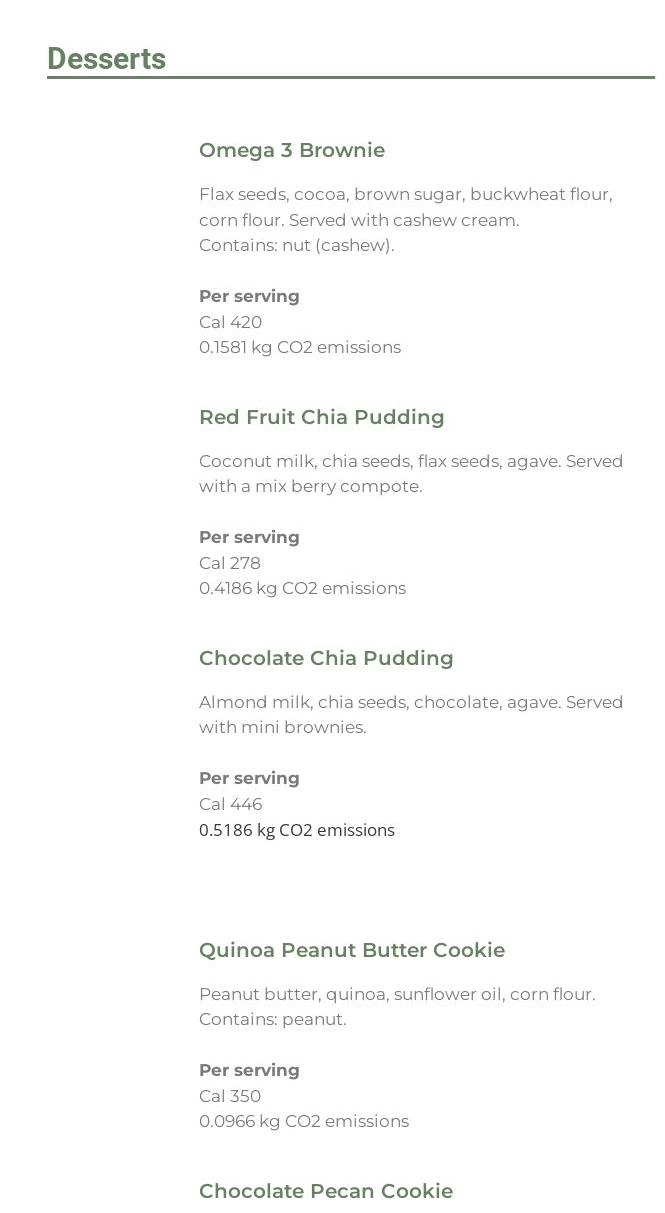Open the Chocolate Chia Pudding item
Viewport: 665px width, 1213px height.
click(326, 658)
